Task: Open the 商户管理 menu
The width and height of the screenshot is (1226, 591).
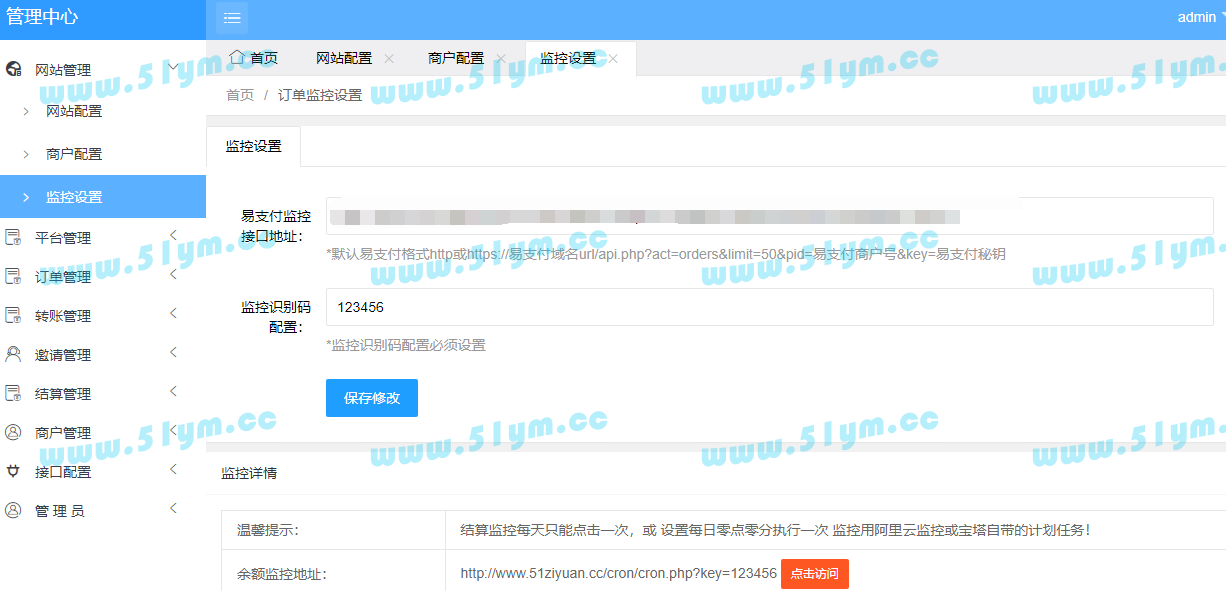Action: coord(103,433)
